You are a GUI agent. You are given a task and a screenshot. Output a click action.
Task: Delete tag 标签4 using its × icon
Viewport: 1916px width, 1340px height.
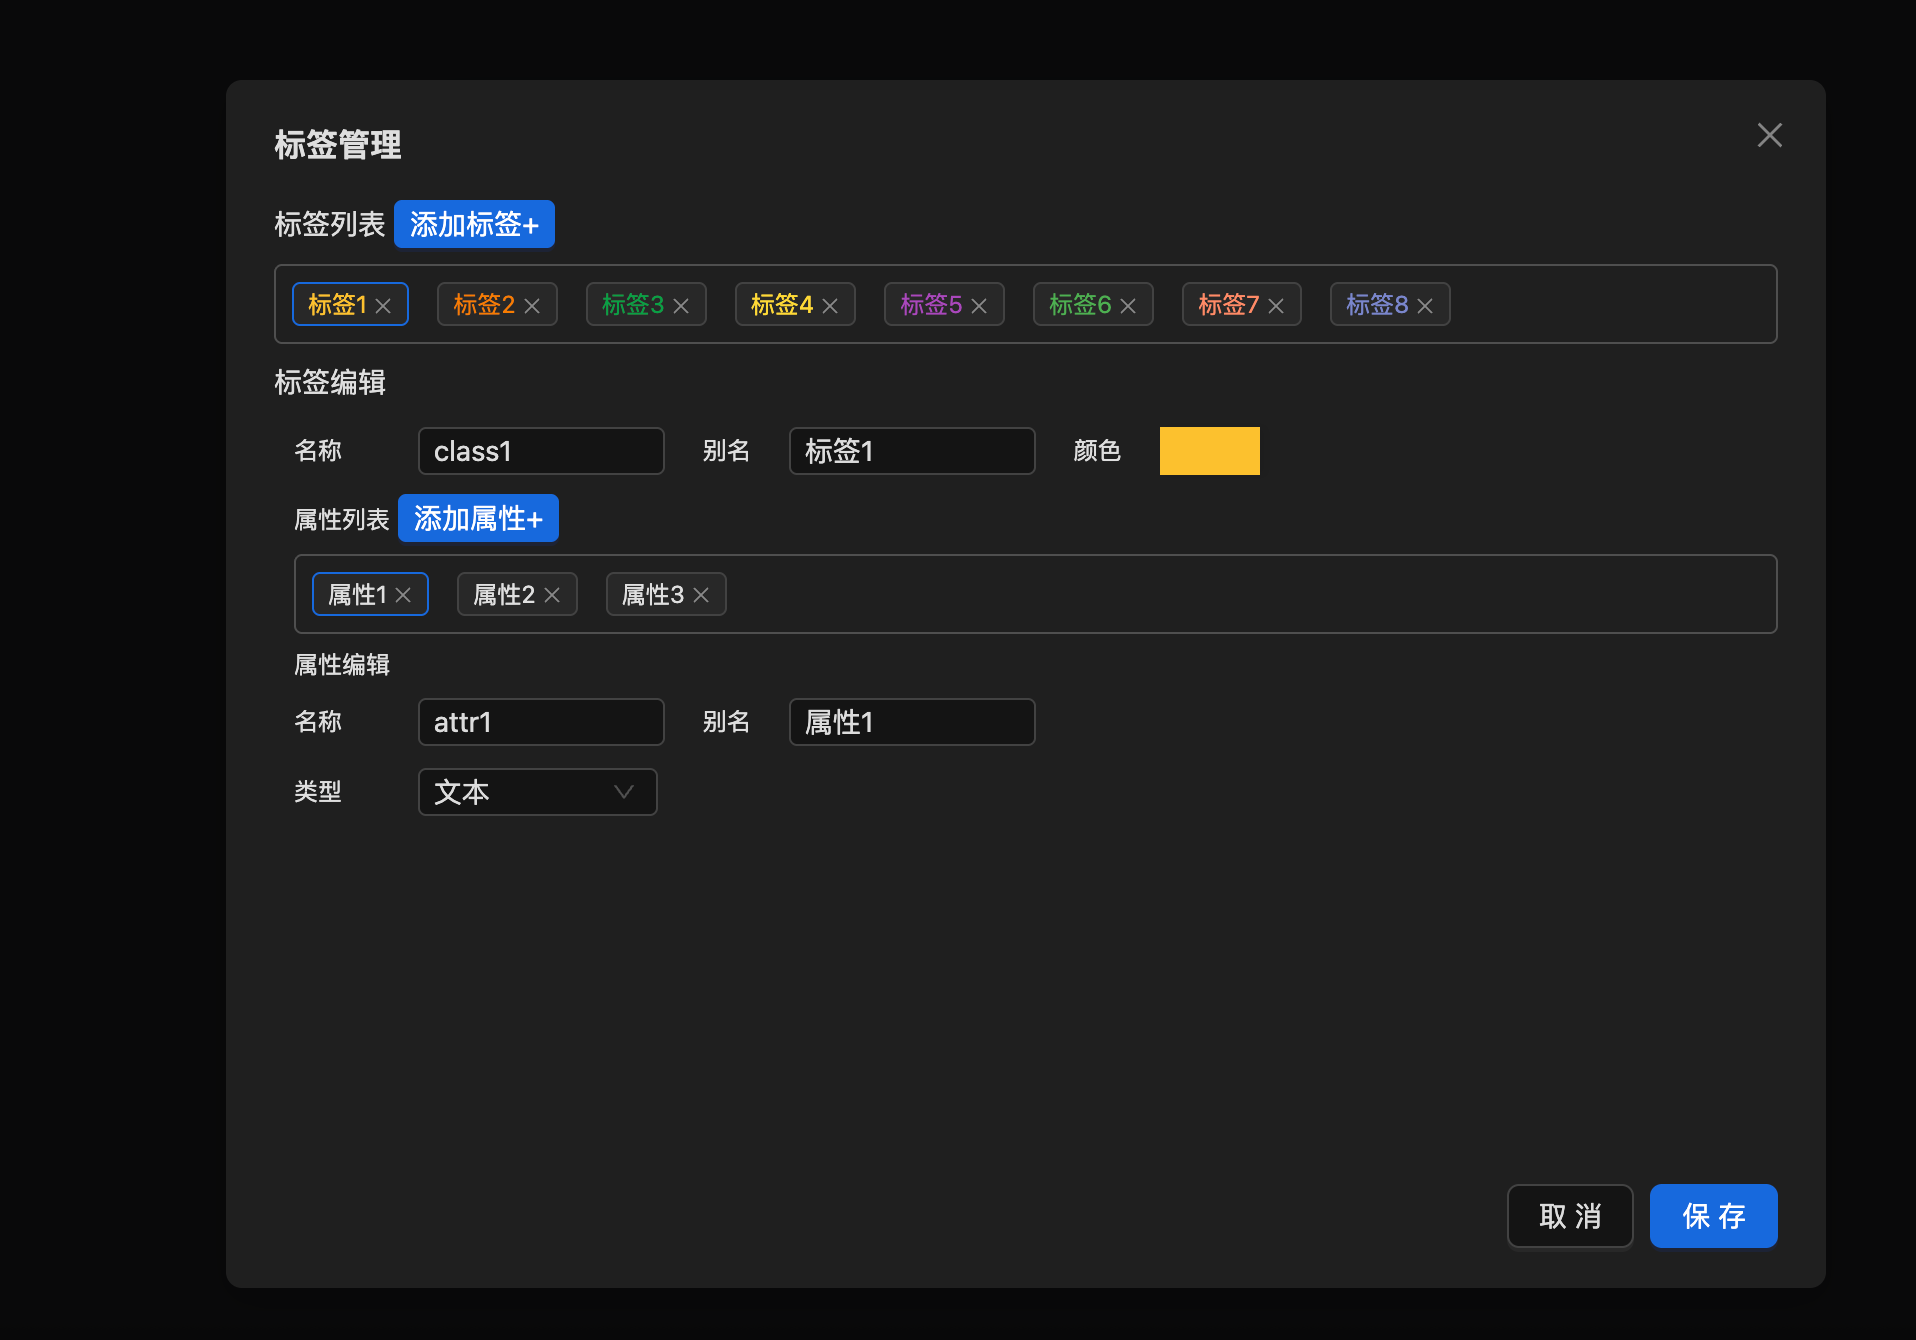click(830, 305)
